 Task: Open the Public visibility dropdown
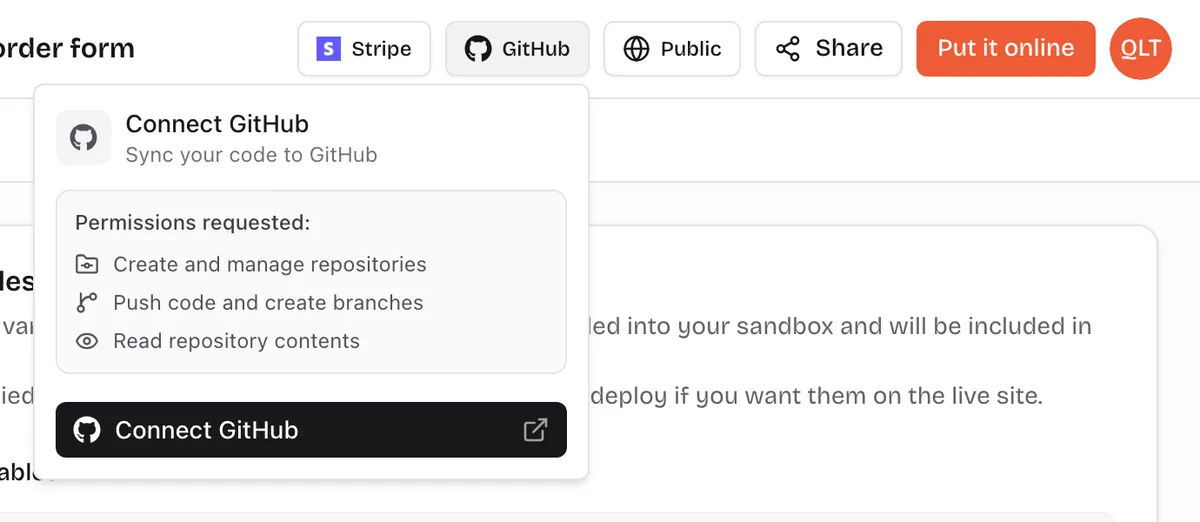pyautogui.click(x=672, y=49)
